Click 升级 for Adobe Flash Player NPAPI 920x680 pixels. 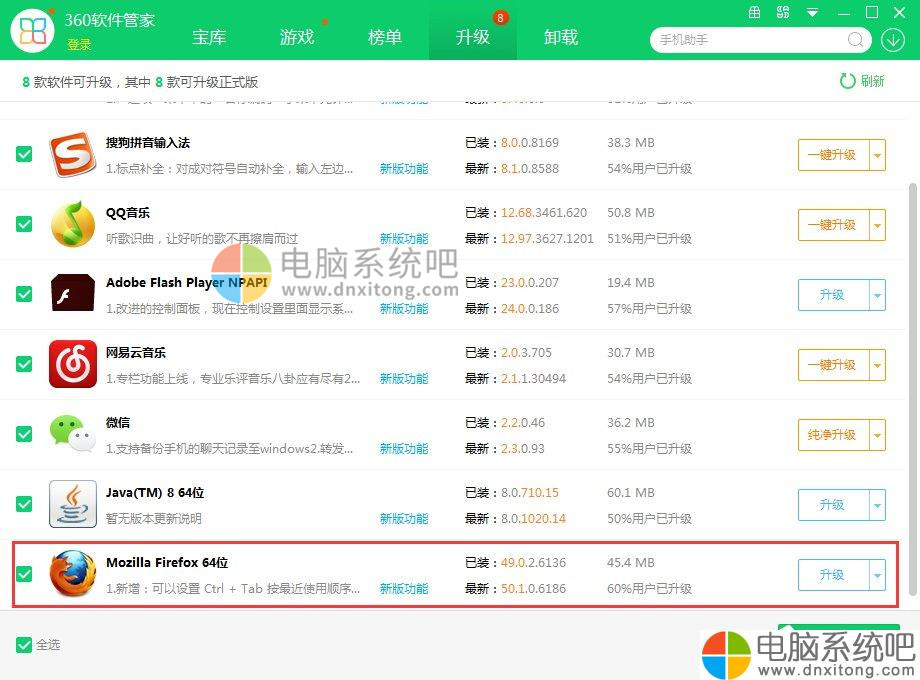833,295
